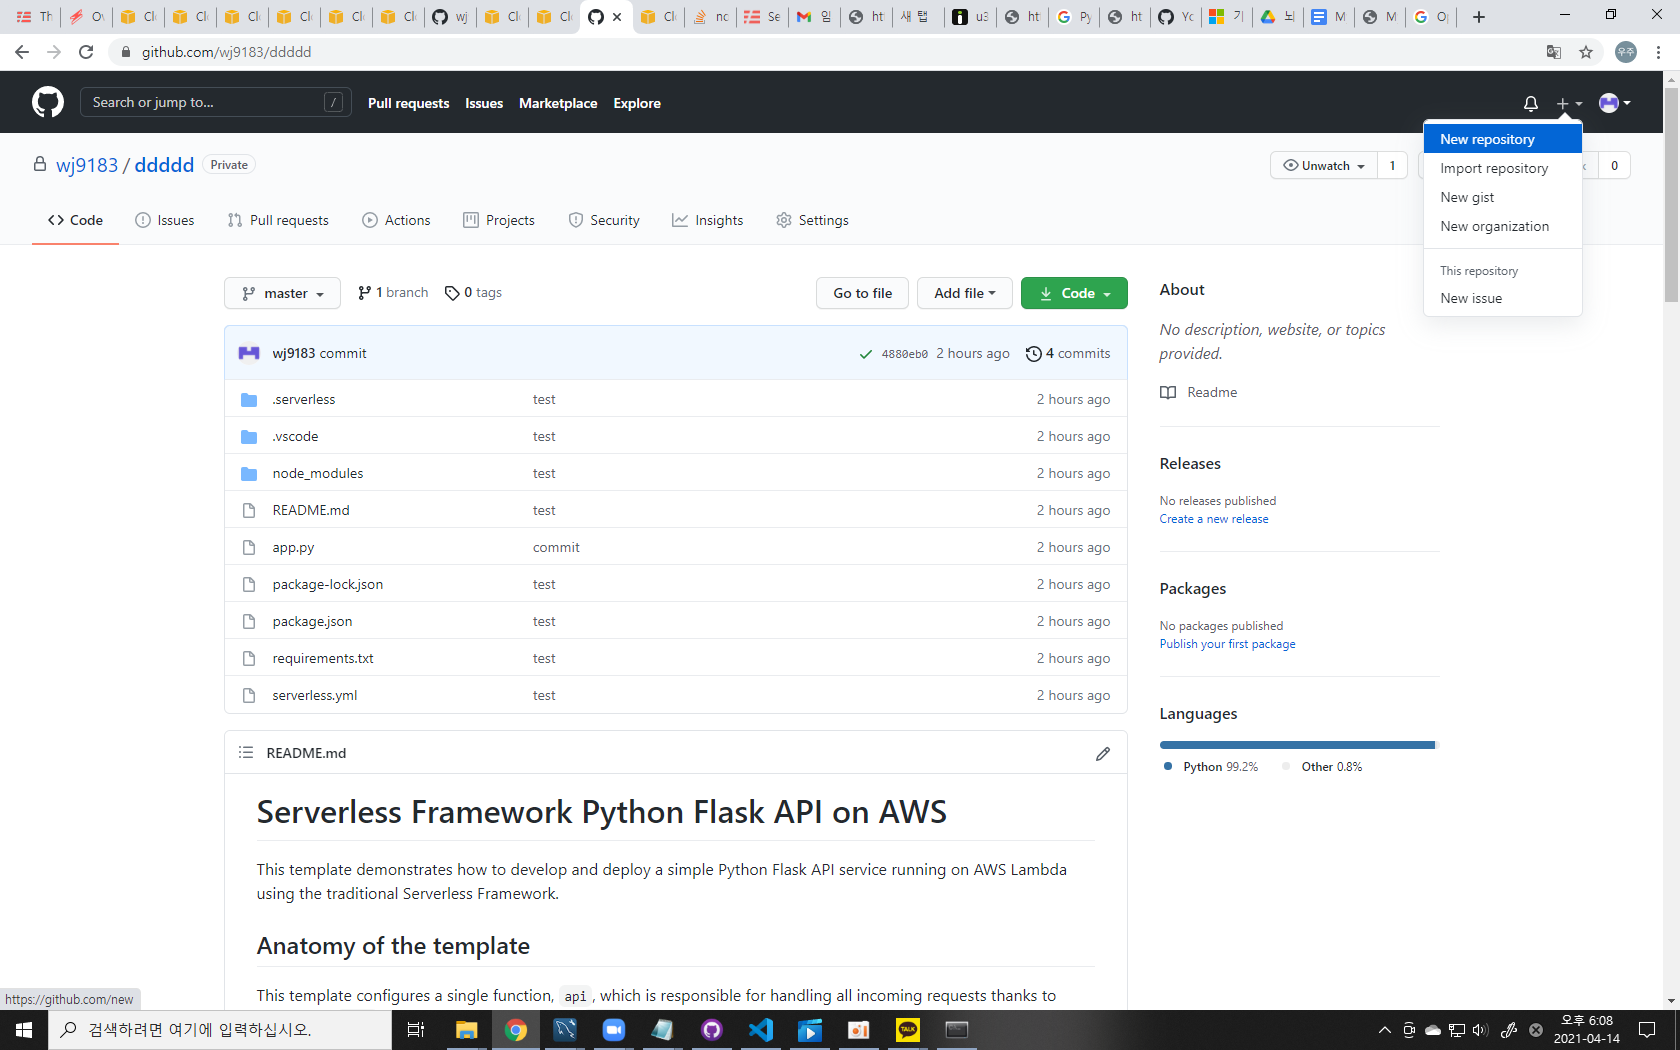Click the Go to file button

(x=863, y=293)
